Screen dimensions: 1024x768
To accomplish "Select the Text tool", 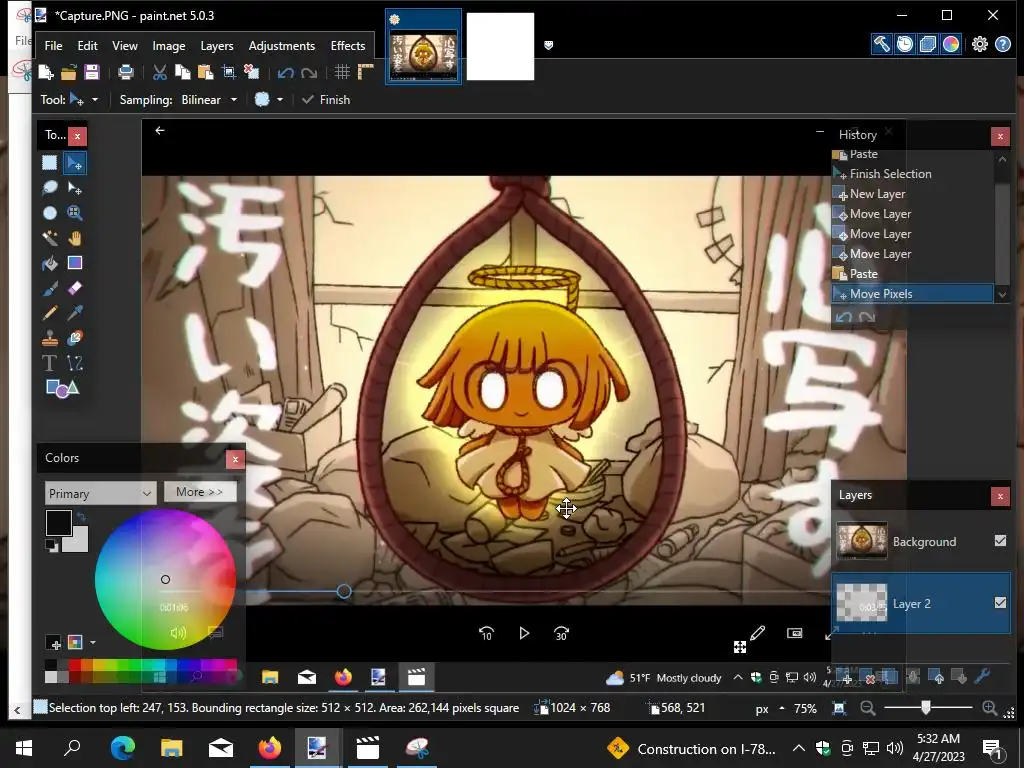I will 50,363.
